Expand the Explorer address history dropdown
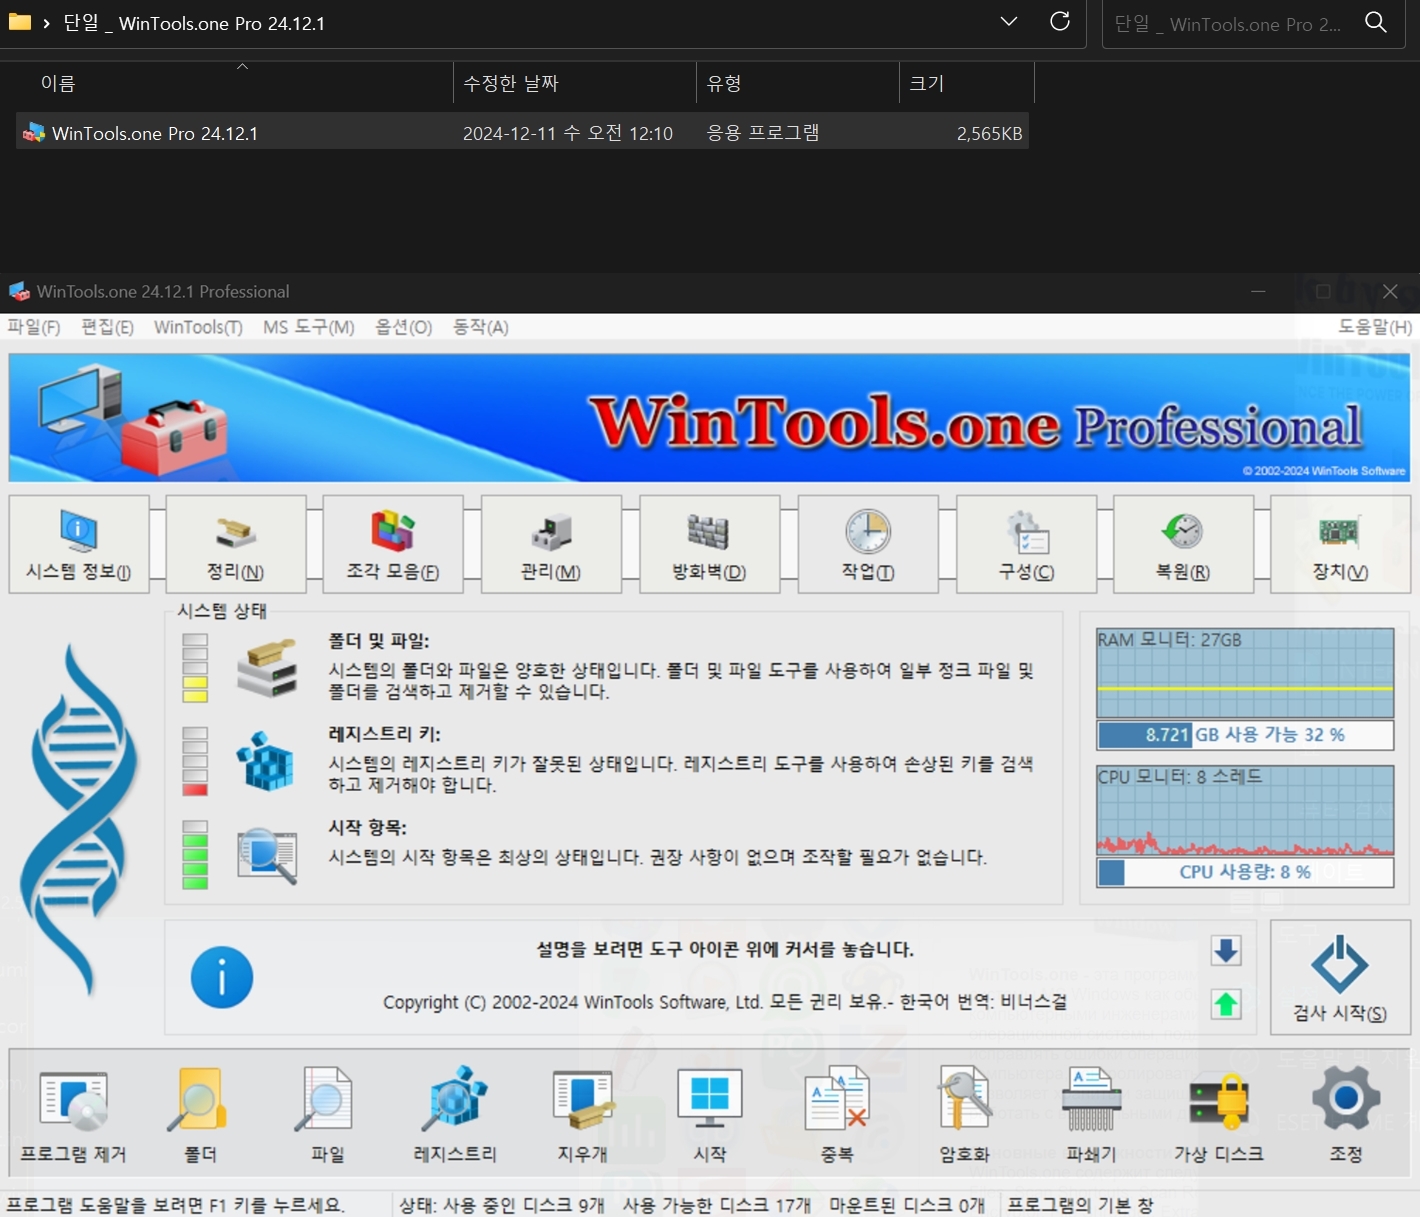The height and width of the screenshot is (1217, 1420). (1009, 21)
